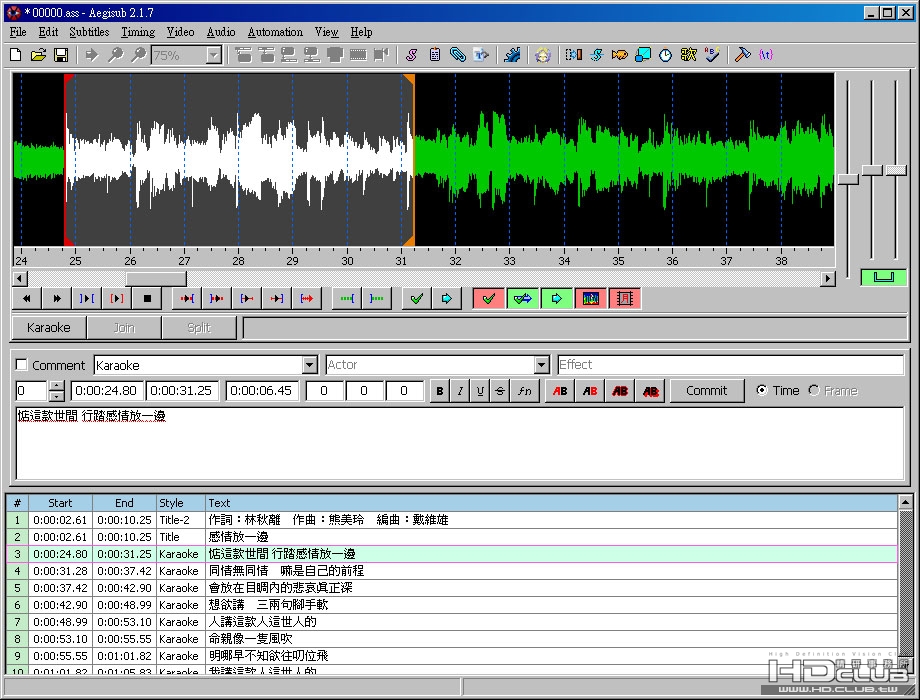Toggle spectrum analyzer mode
The image size is (920, 700).
[590, 299]
